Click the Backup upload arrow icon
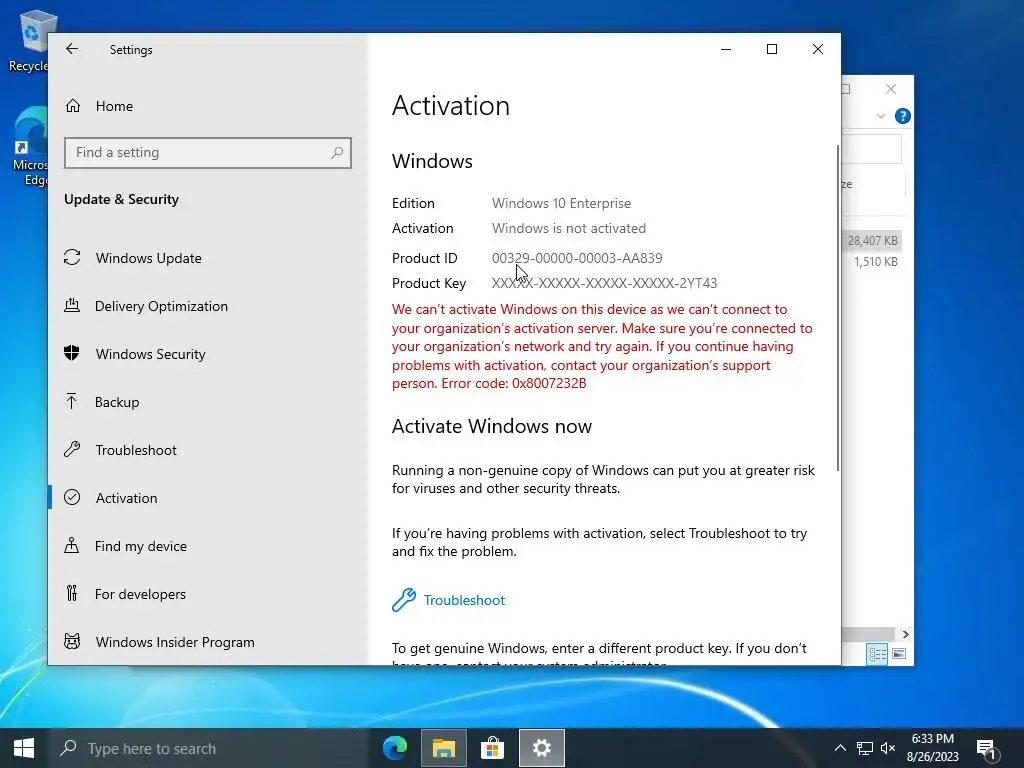The width and height of the screenshot is (1024, 768). (72, 402)
